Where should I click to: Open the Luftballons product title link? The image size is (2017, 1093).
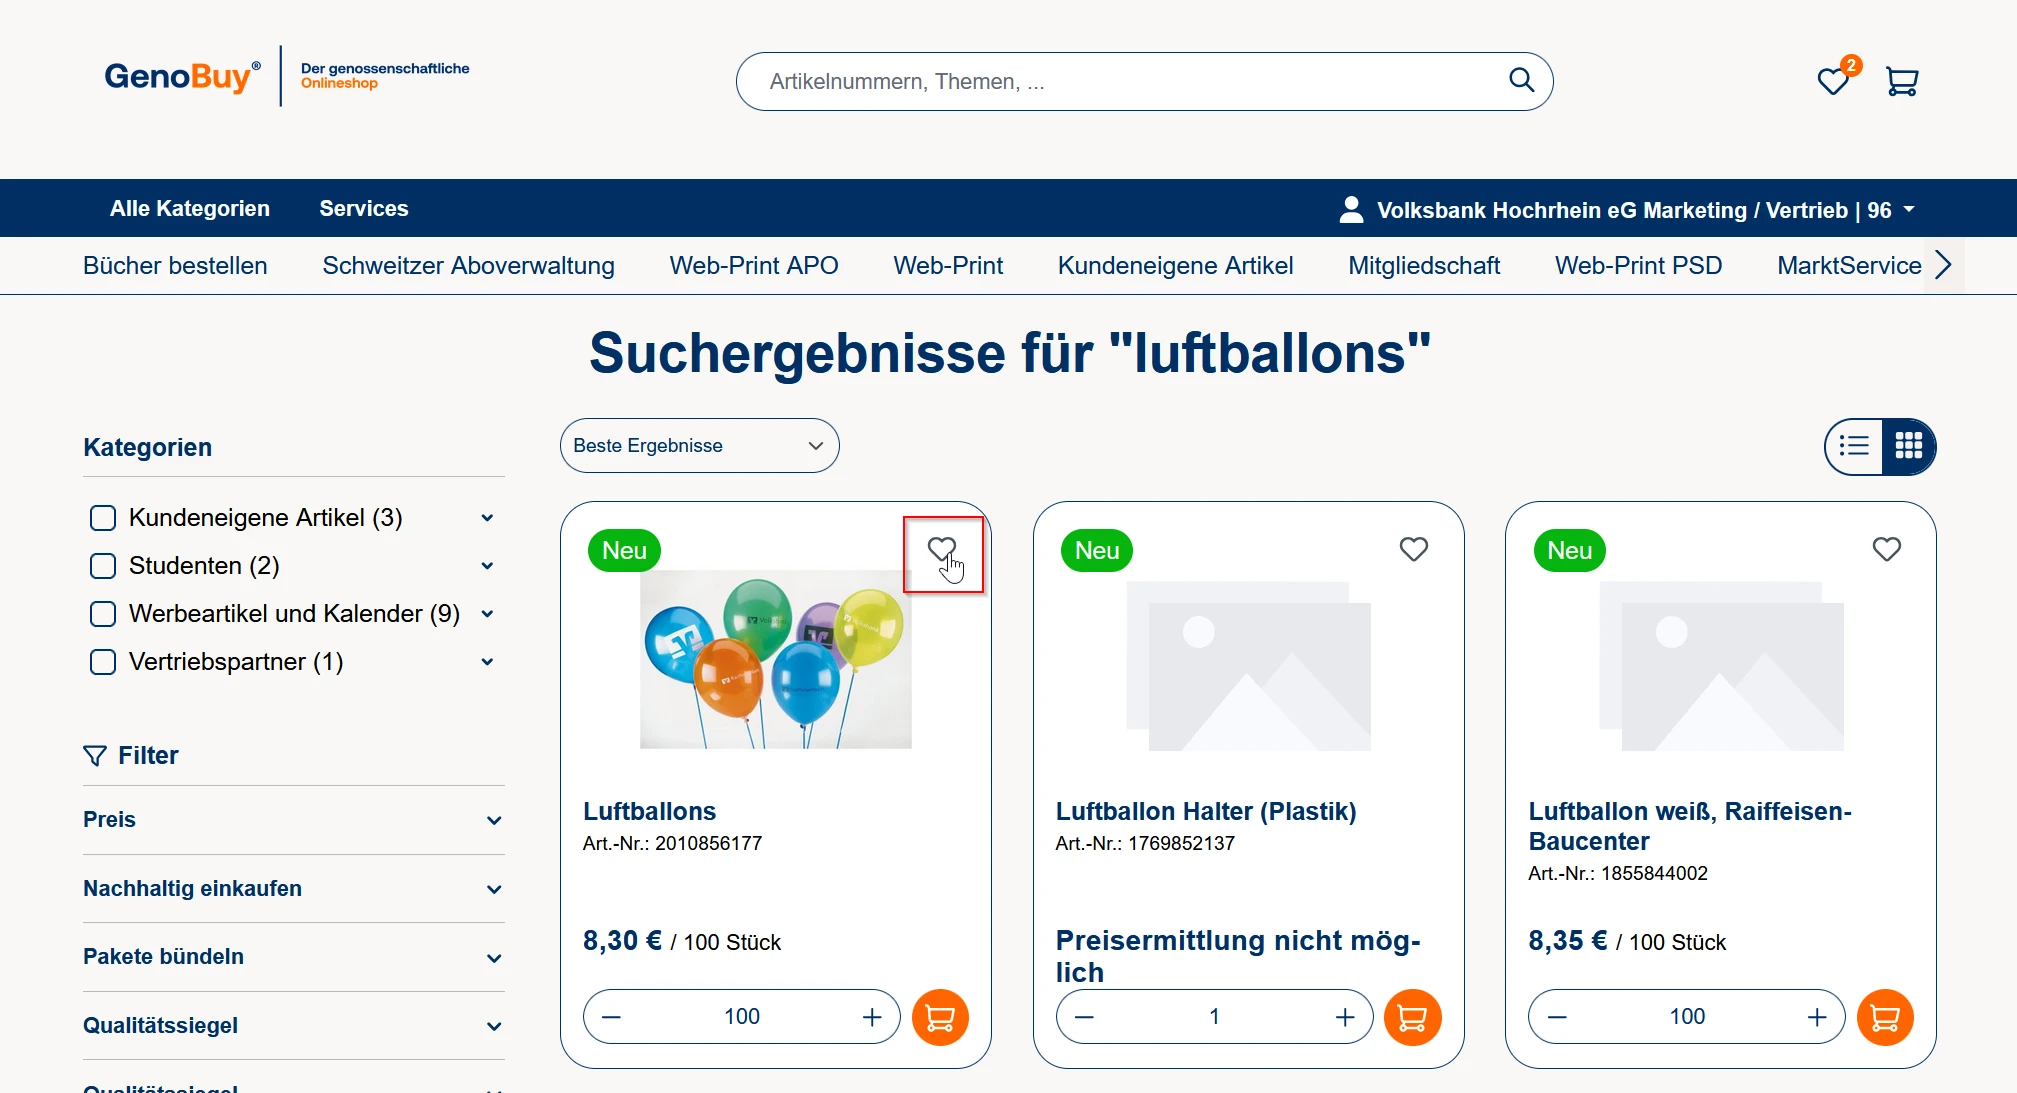pyautogui.click(x=649, y=811)
